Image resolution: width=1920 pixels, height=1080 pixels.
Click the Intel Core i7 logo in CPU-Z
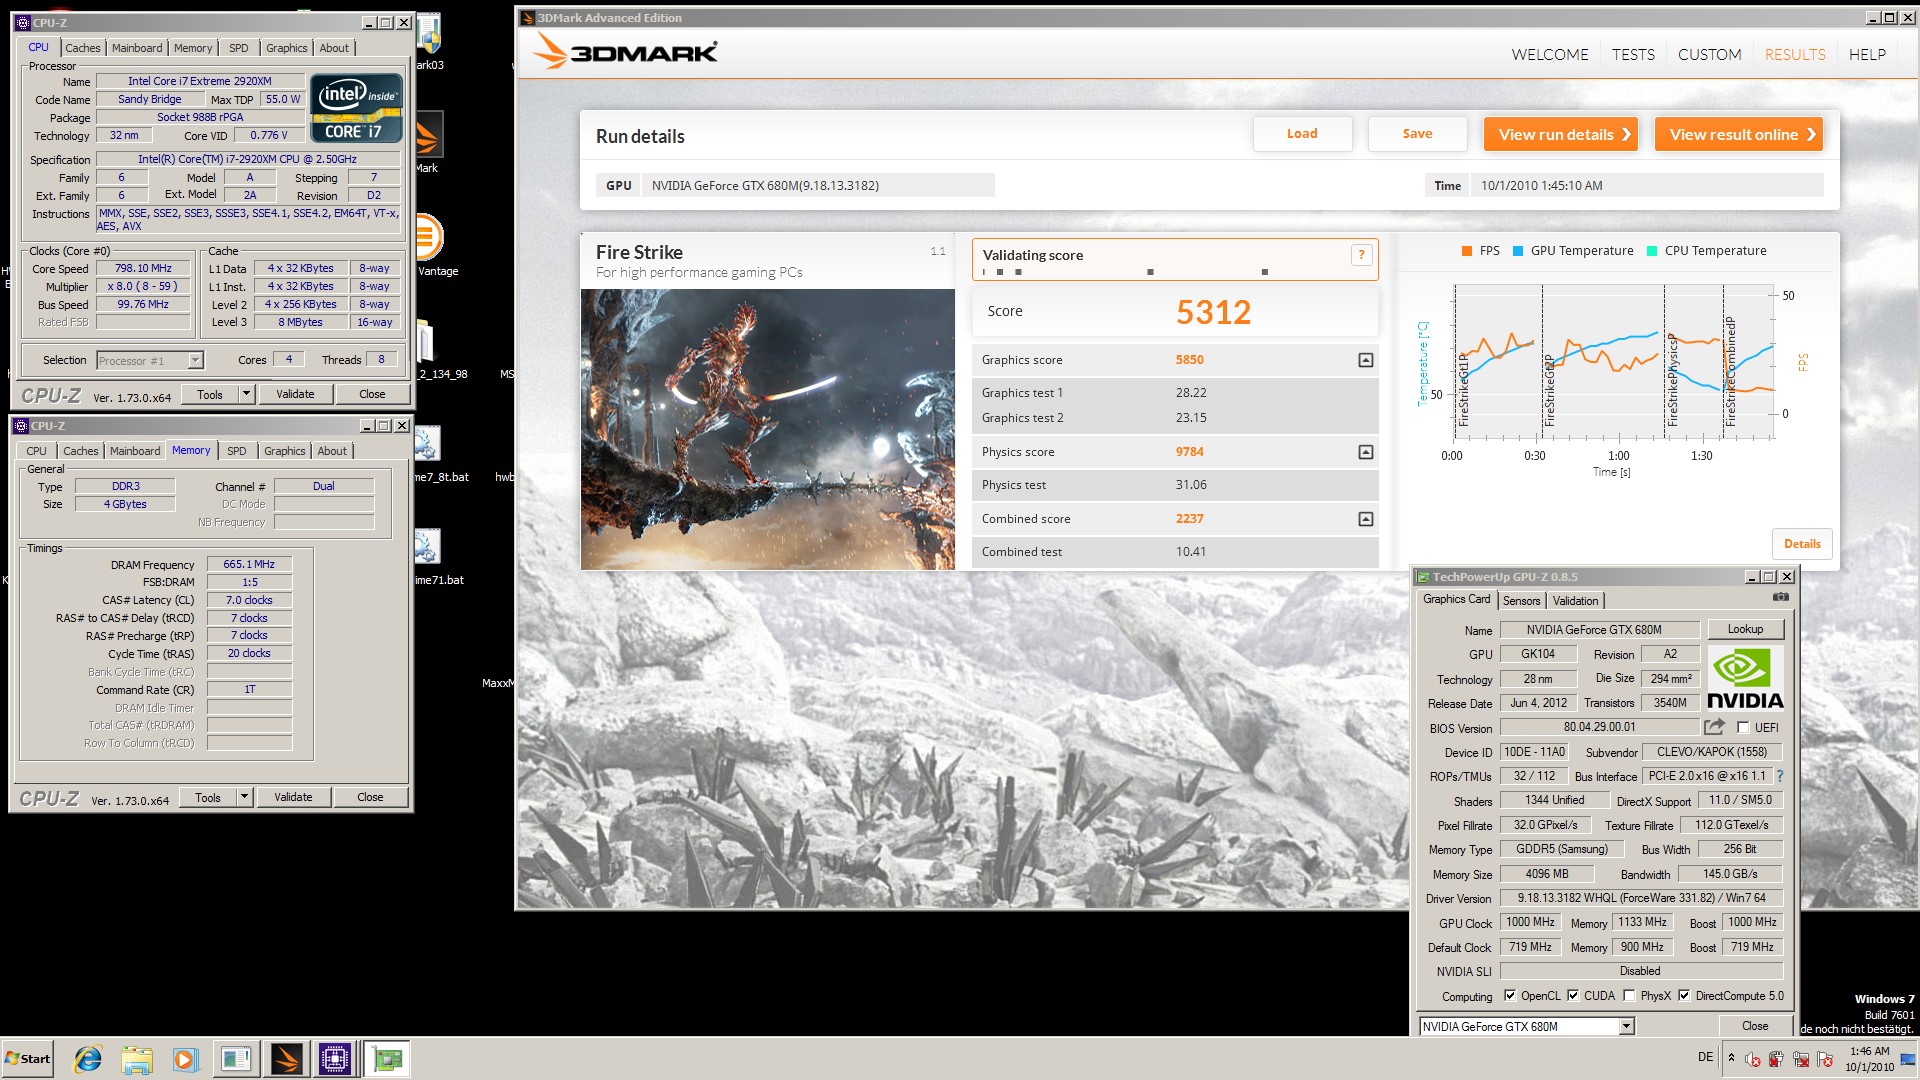357,108
